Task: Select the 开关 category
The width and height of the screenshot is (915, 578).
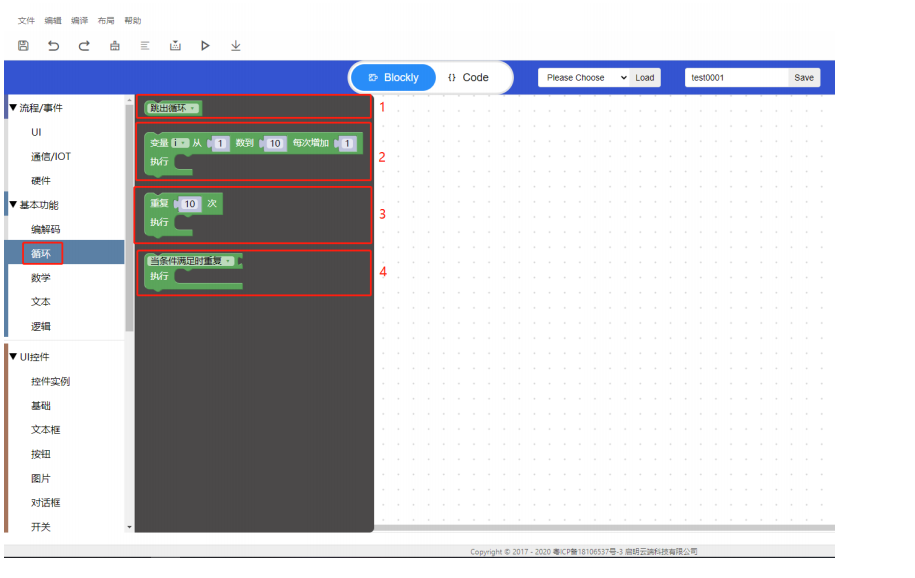Action: (41, 527)
